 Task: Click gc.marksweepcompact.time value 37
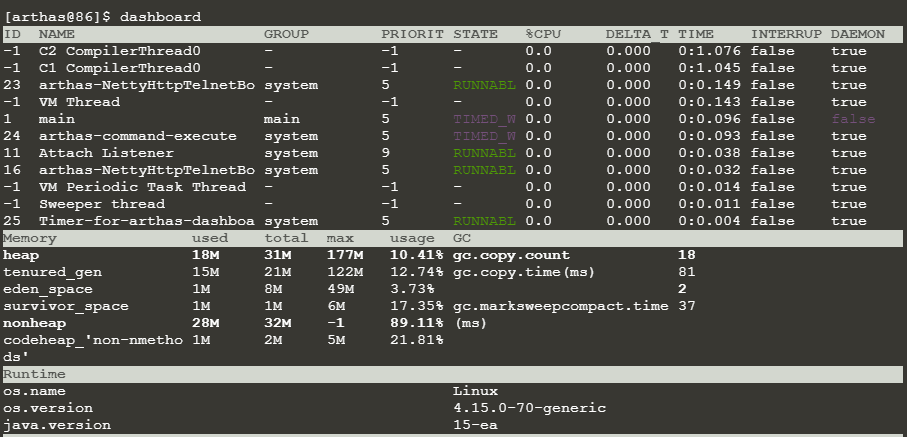pyautogui.click(x=687, y=306)
